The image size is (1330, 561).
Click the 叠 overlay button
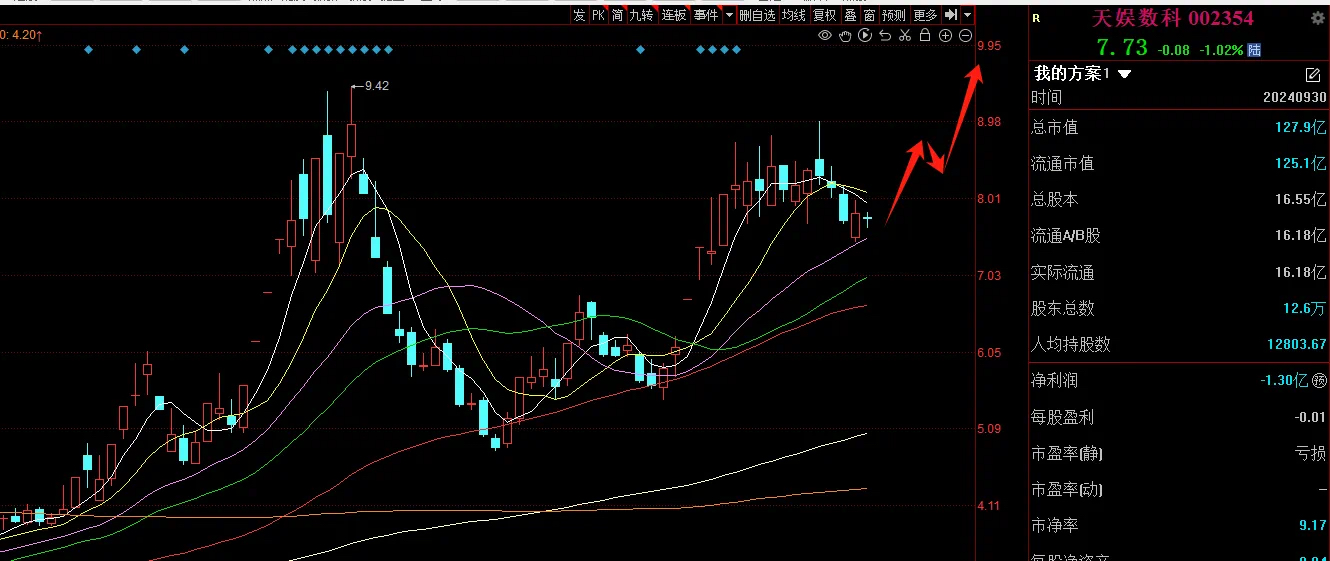850,15
